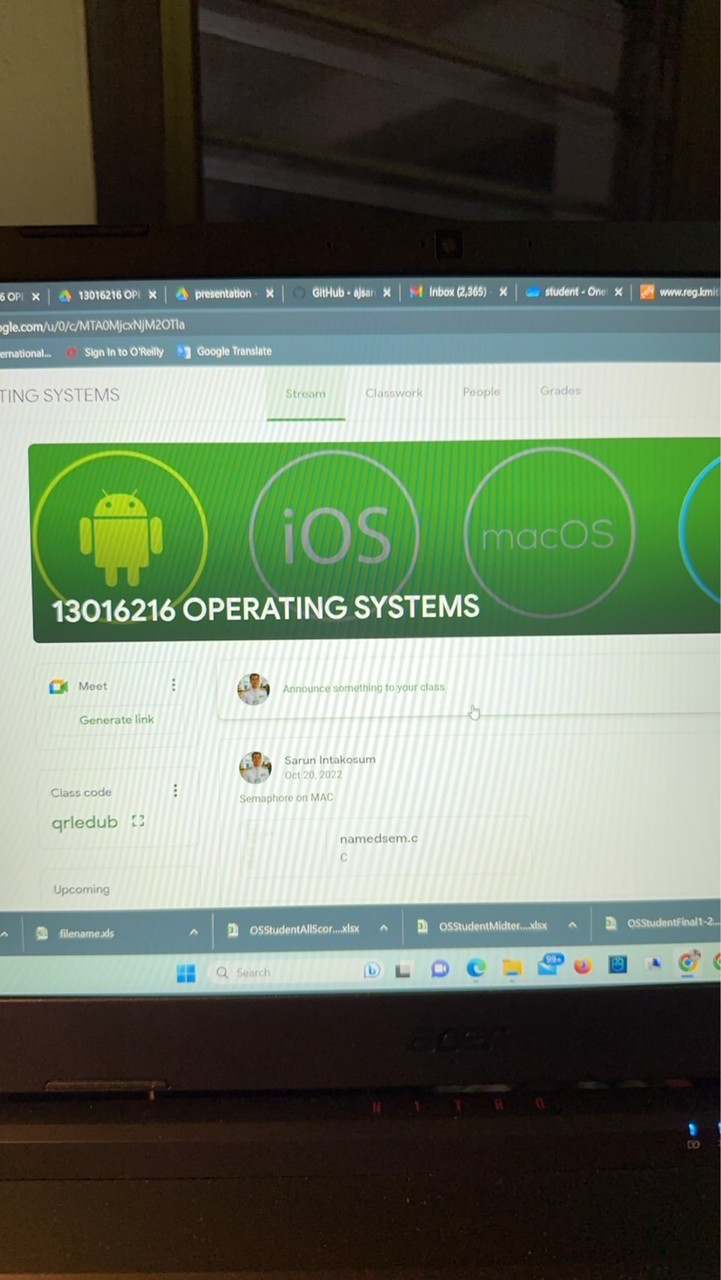Click Sarun Intakosum's profile picture on post
The height and width of the screenshot is (1280, 721).
(255, 767)
